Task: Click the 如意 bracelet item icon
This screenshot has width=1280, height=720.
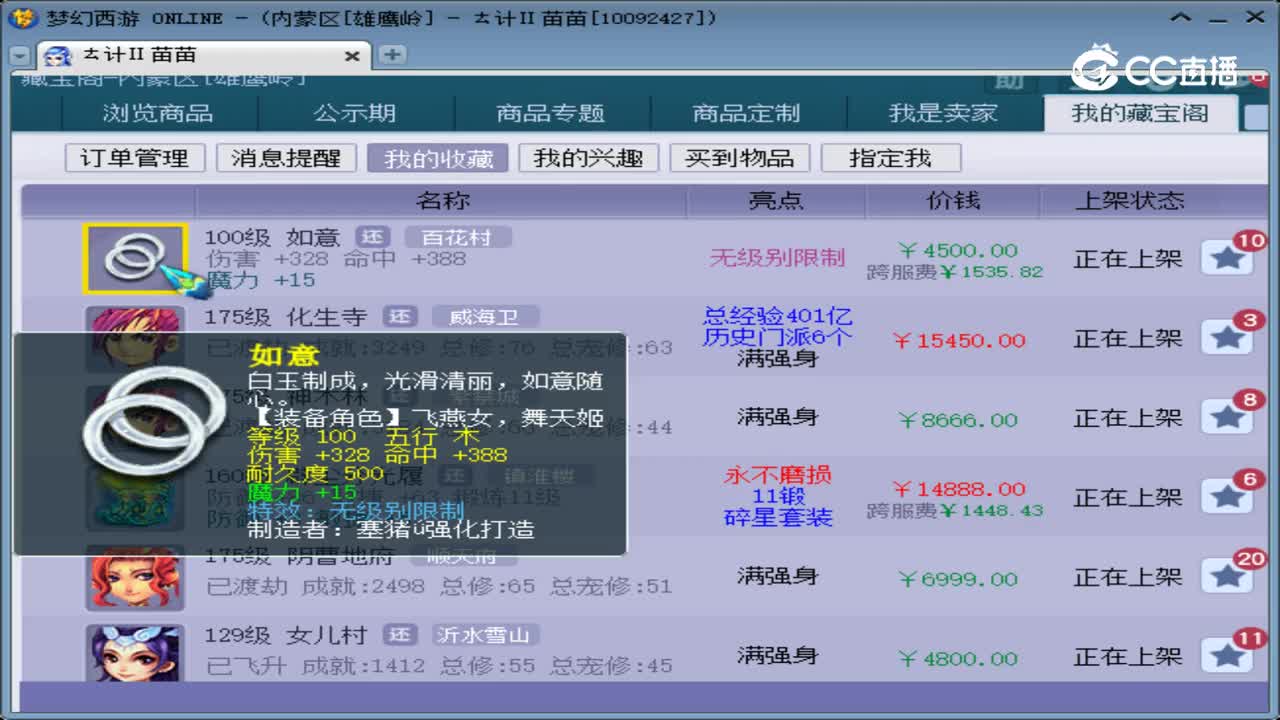Action: click(x=135, y=259)
